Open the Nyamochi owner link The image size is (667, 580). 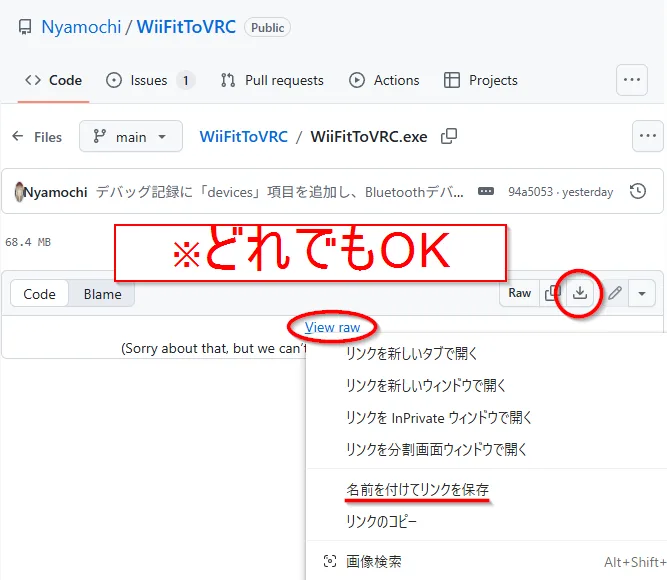81,27
